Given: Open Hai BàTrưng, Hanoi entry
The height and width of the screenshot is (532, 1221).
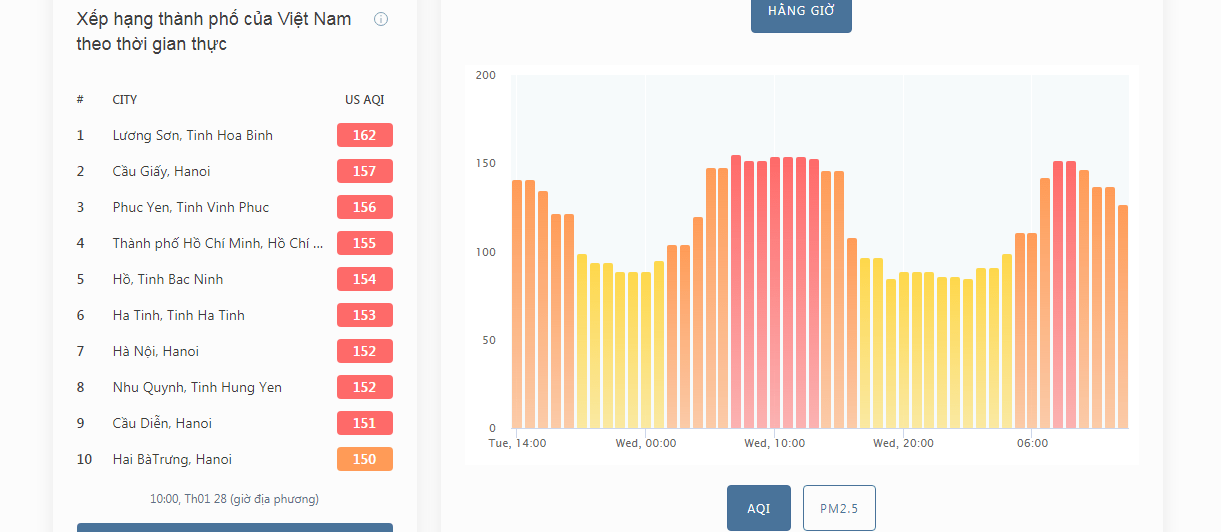Looking at the screenshot, I should coord(173,459).
